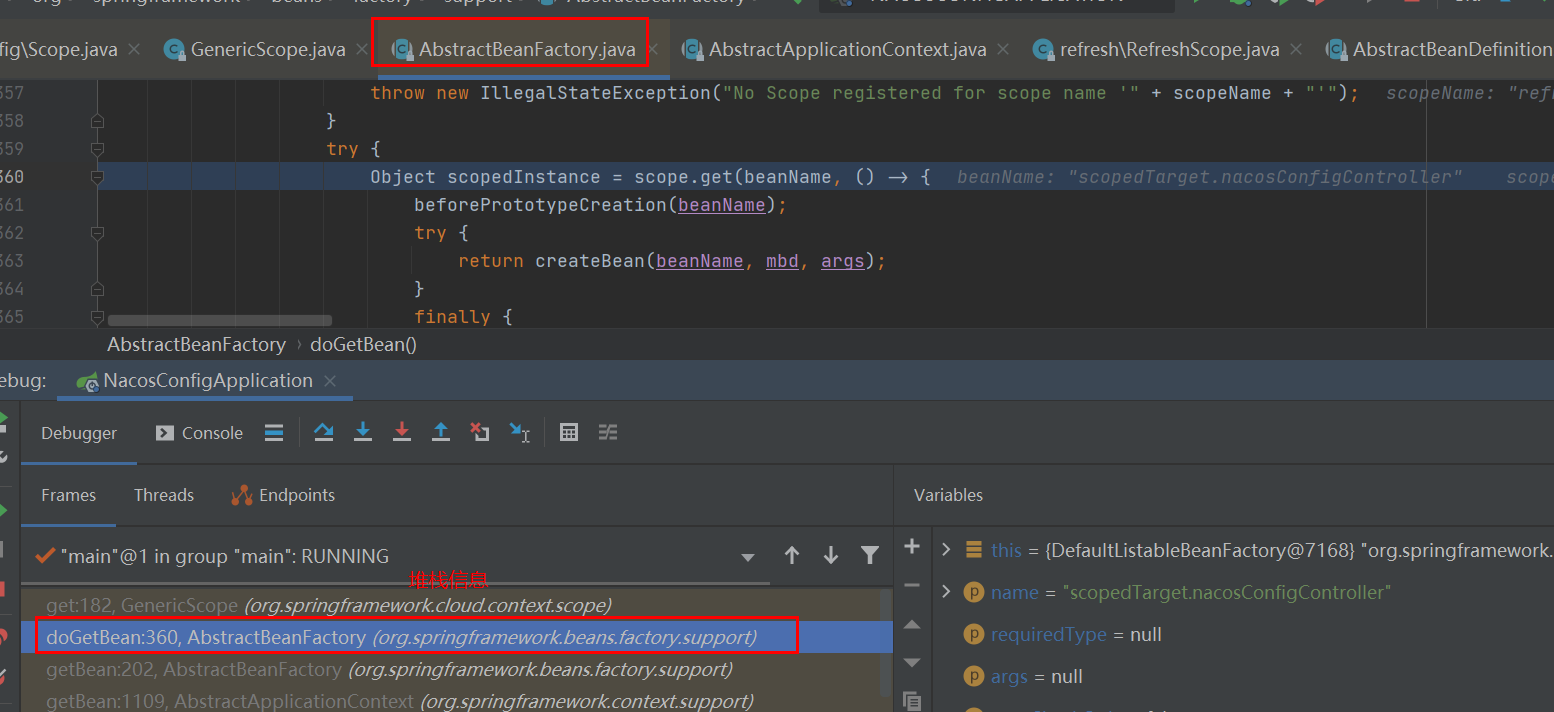Viewport: 1554px width, 712px height.
Task: Open the thread selector dropdown arrow
Action: click(748, 557)
